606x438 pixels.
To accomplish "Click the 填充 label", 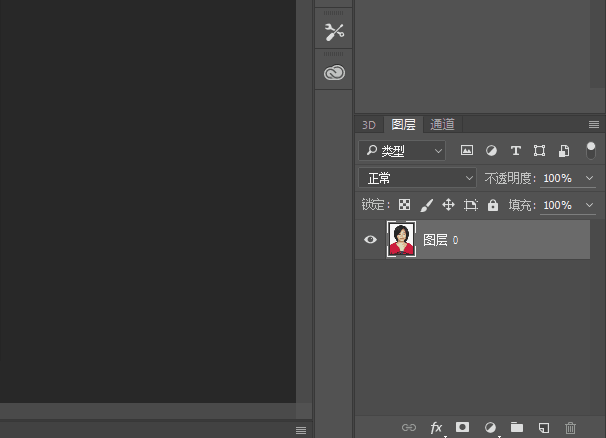I will (x=520, y=205).
